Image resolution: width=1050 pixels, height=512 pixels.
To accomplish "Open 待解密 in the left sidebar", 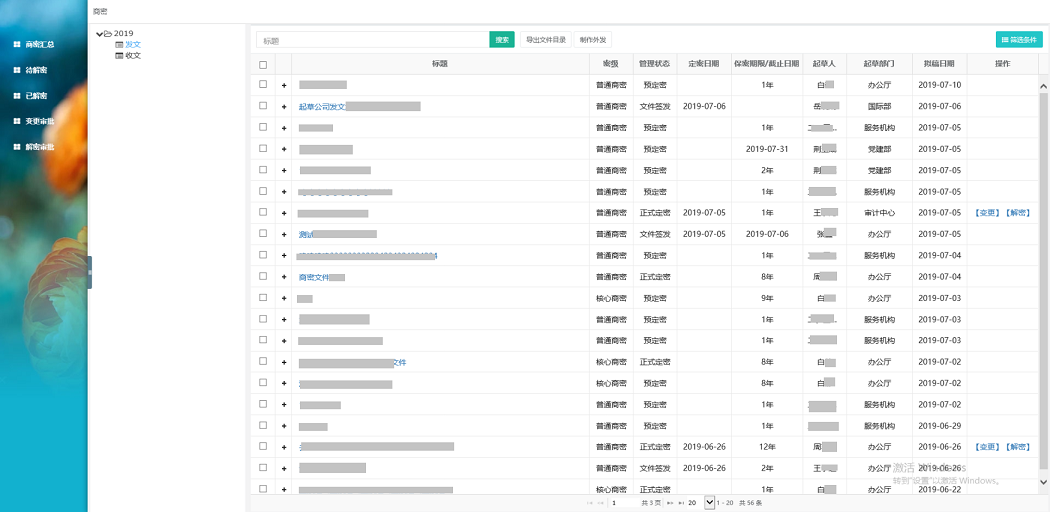I will 36,70.
